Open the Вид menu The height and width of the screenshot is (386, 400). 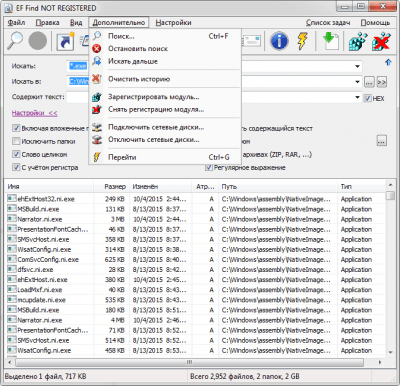76,23
